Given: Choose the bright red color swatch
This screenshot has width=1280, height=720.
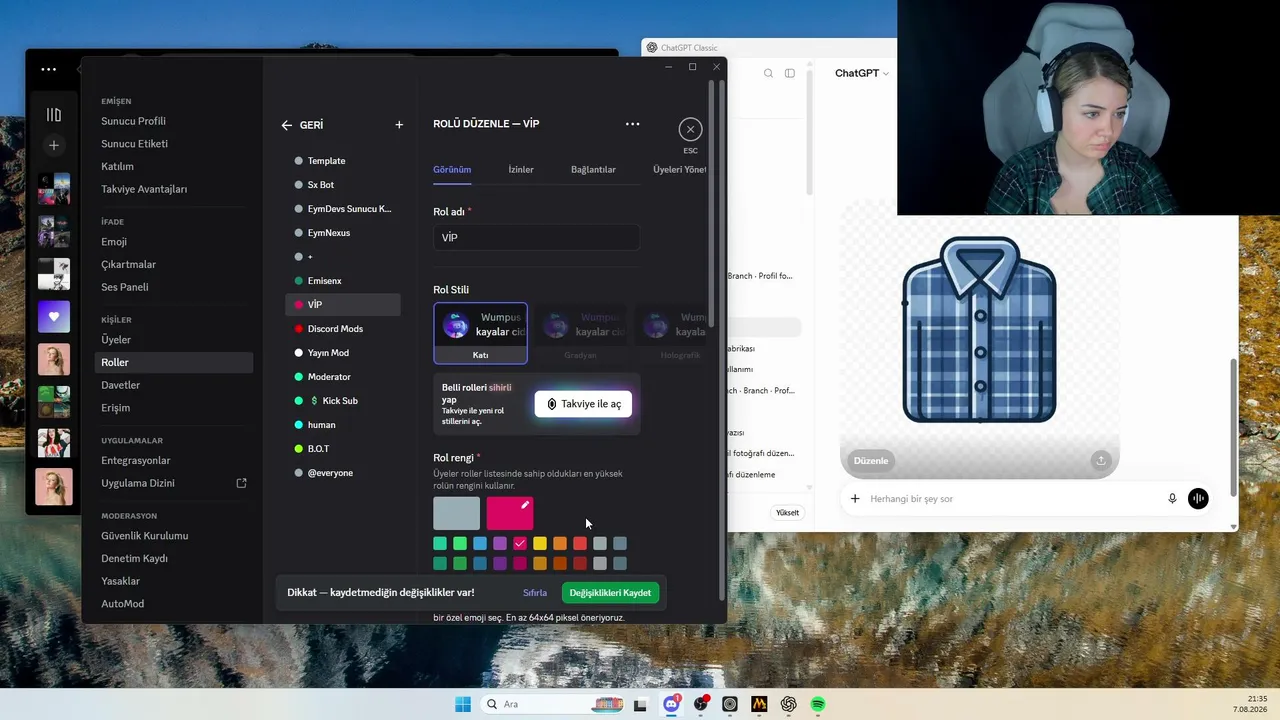Looking at the screenshot, I should click(580, 543).
